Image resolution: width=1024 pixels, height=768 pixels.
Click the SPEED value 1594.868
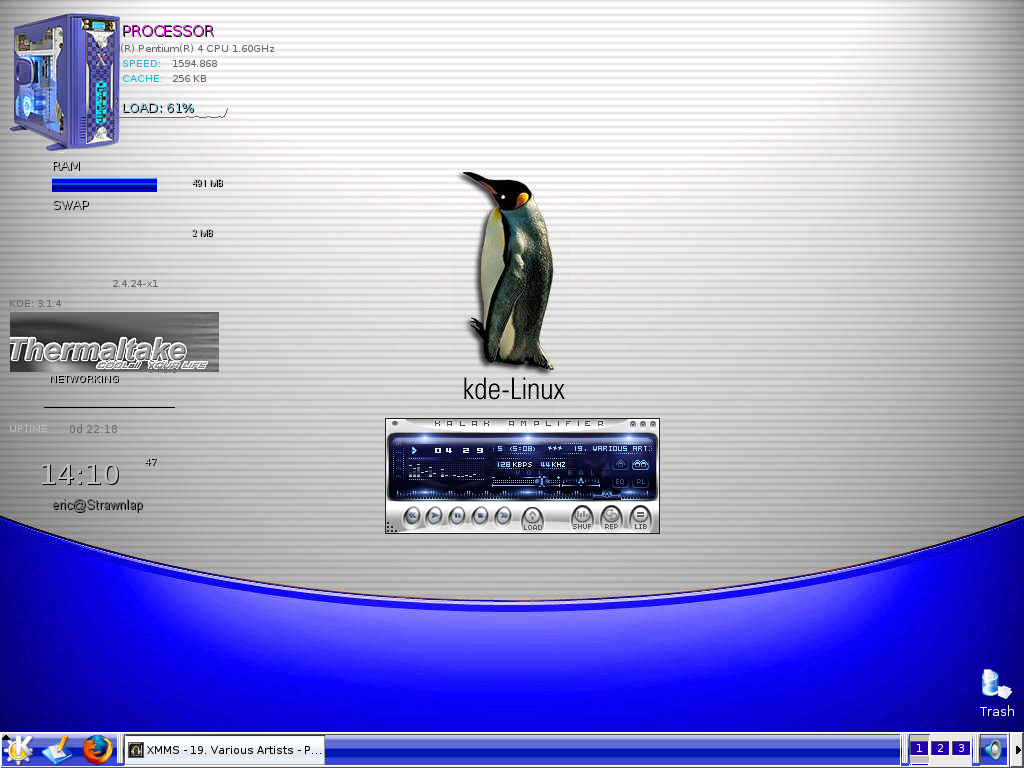[x=195, y=63]
